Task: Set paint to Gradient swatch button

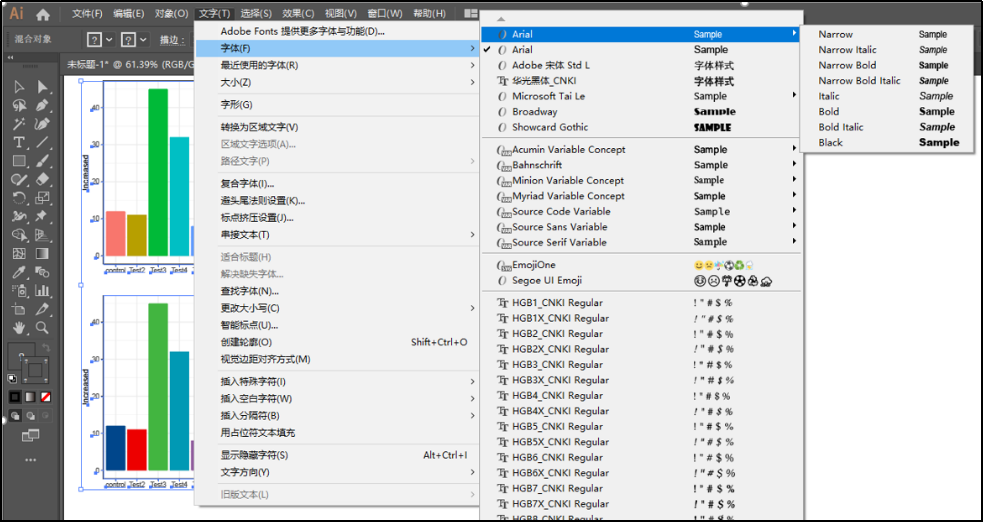Action: click(x=30, y=397)
